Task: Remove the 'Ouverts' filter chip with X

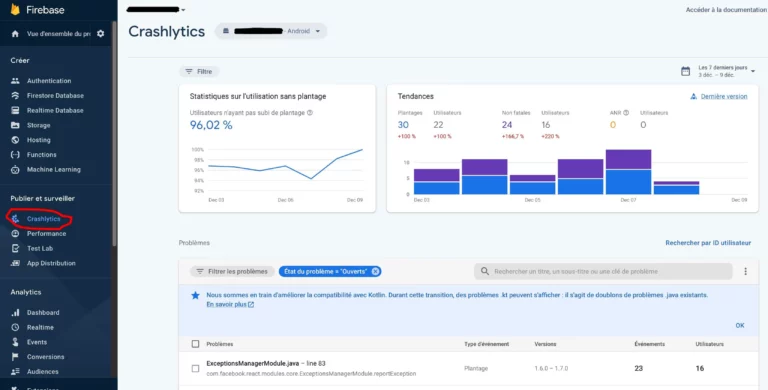Action: pyautogui.click(x=375, y=271)
